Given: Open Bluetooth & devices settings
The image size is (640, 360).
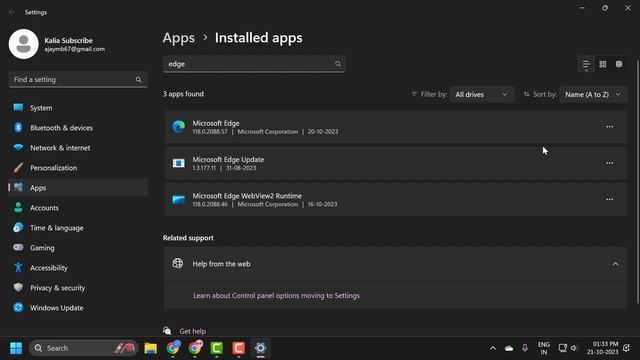Looking at the screenshot, I should coord(78,128).
